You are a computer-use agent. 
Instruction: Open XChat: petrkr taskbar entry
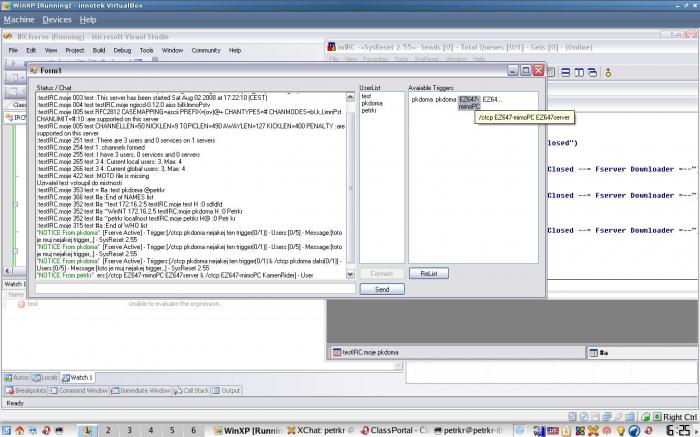tap(321, 431)
